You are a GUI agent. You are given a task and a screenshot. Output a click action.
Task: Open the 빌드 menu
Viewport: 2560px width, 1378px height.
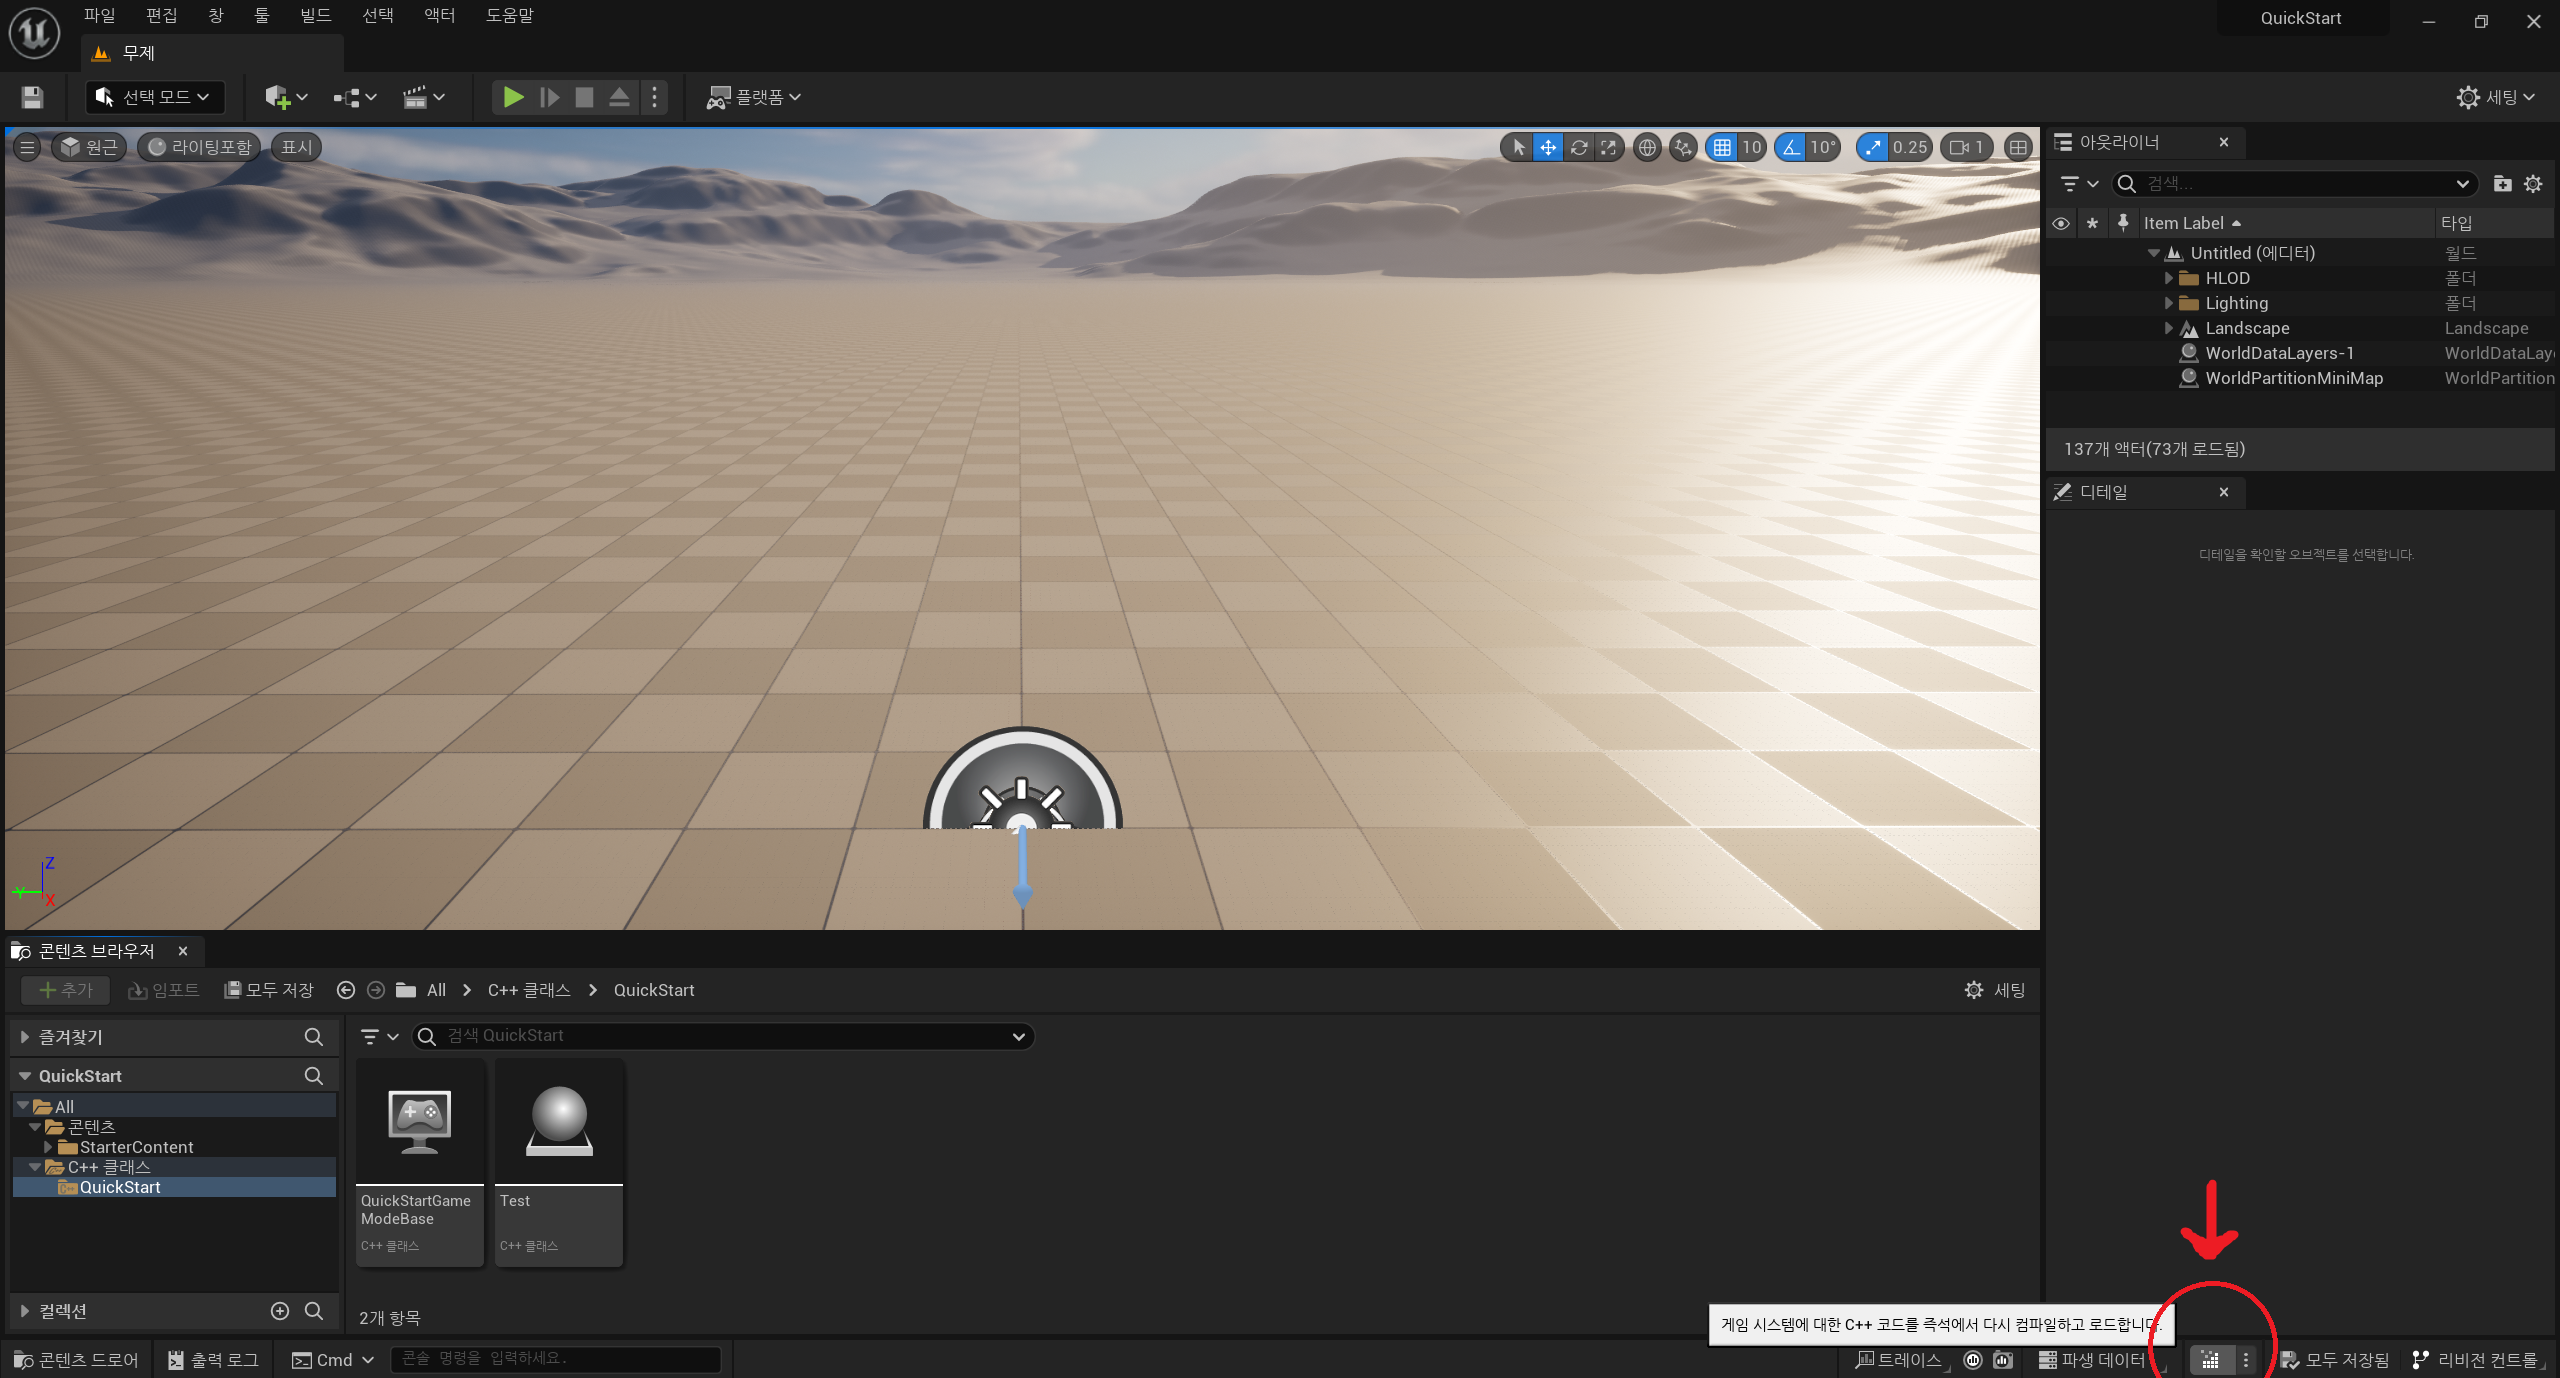[315, 16]
